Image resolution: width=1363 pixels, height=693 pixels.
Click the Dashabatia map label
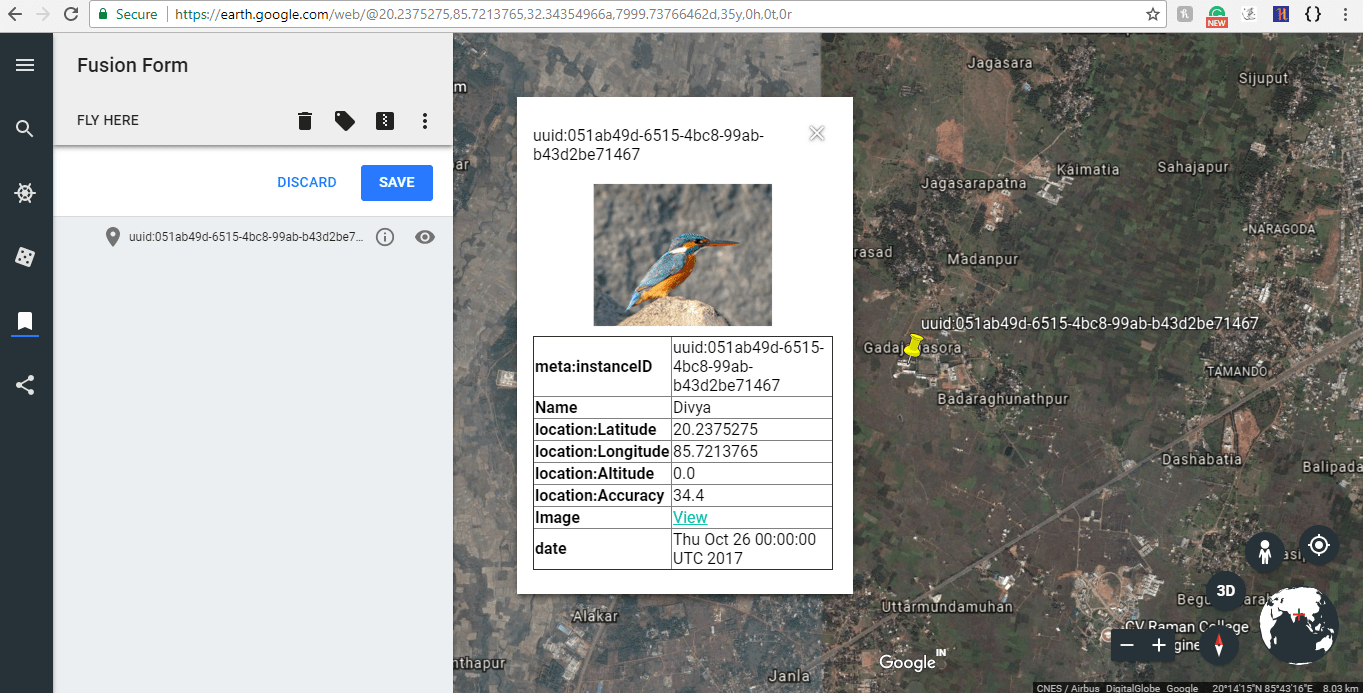tap(1201, 459)
